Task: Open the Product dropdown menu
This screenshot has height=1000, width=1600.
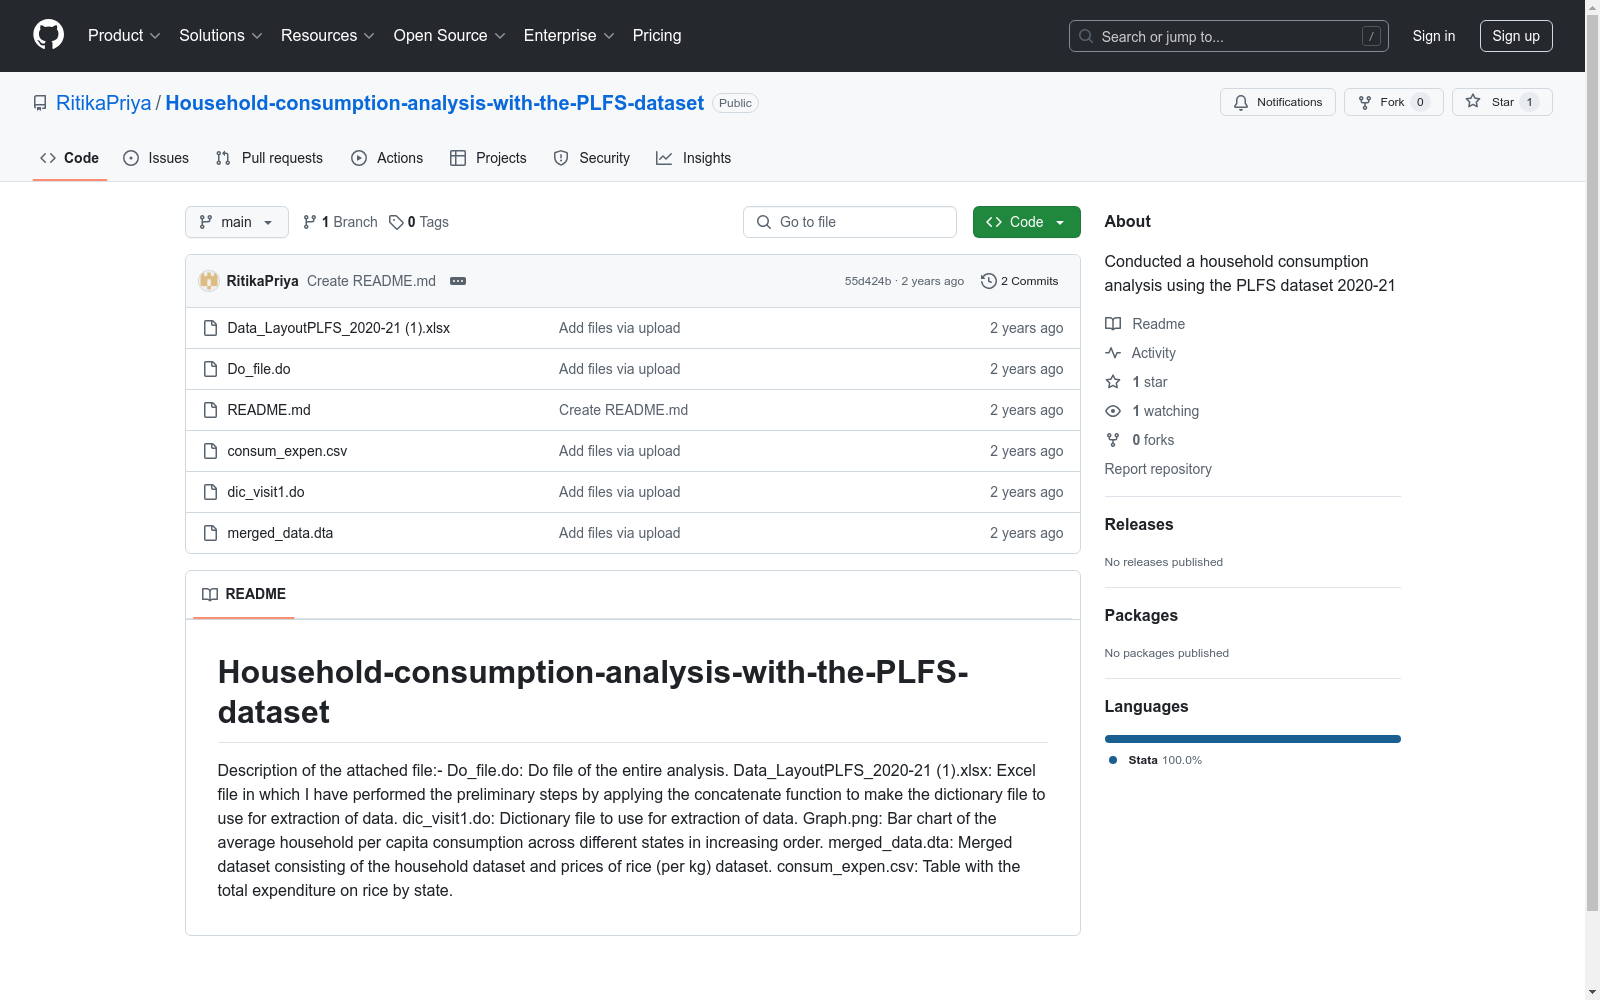Action: [124, 35]
